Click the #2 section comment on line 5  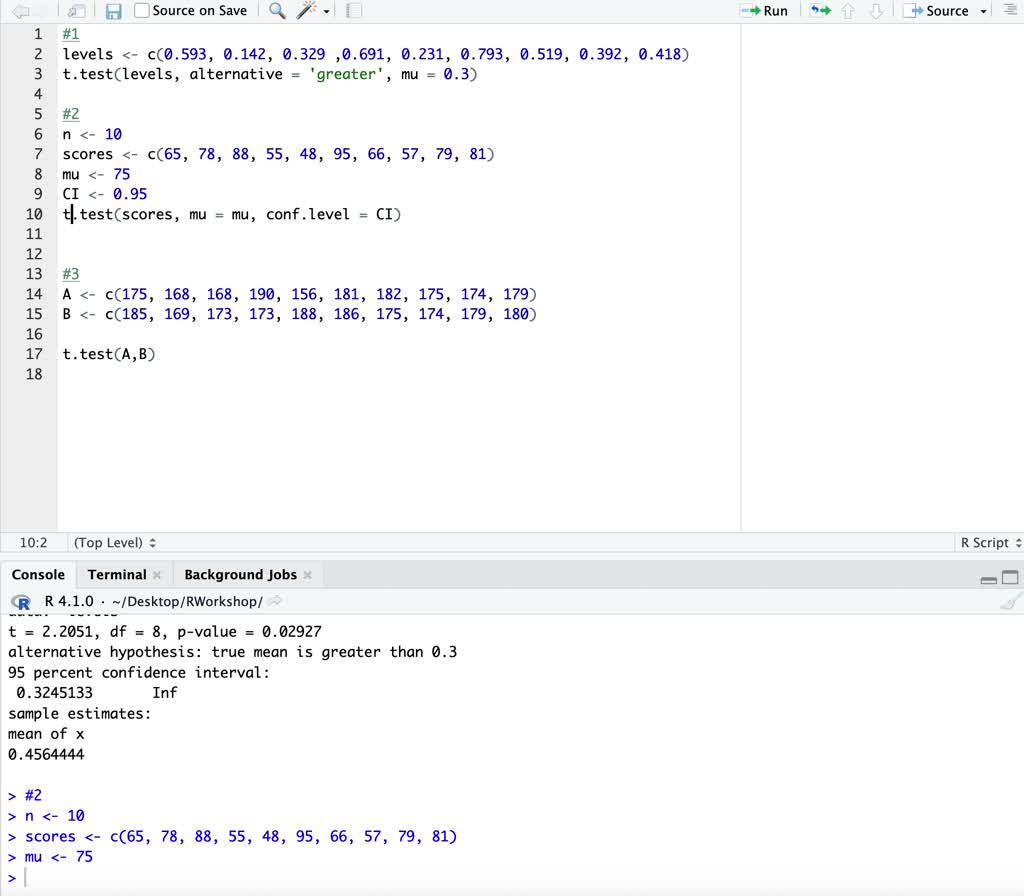pyautogui.click(x=71, y=114)
